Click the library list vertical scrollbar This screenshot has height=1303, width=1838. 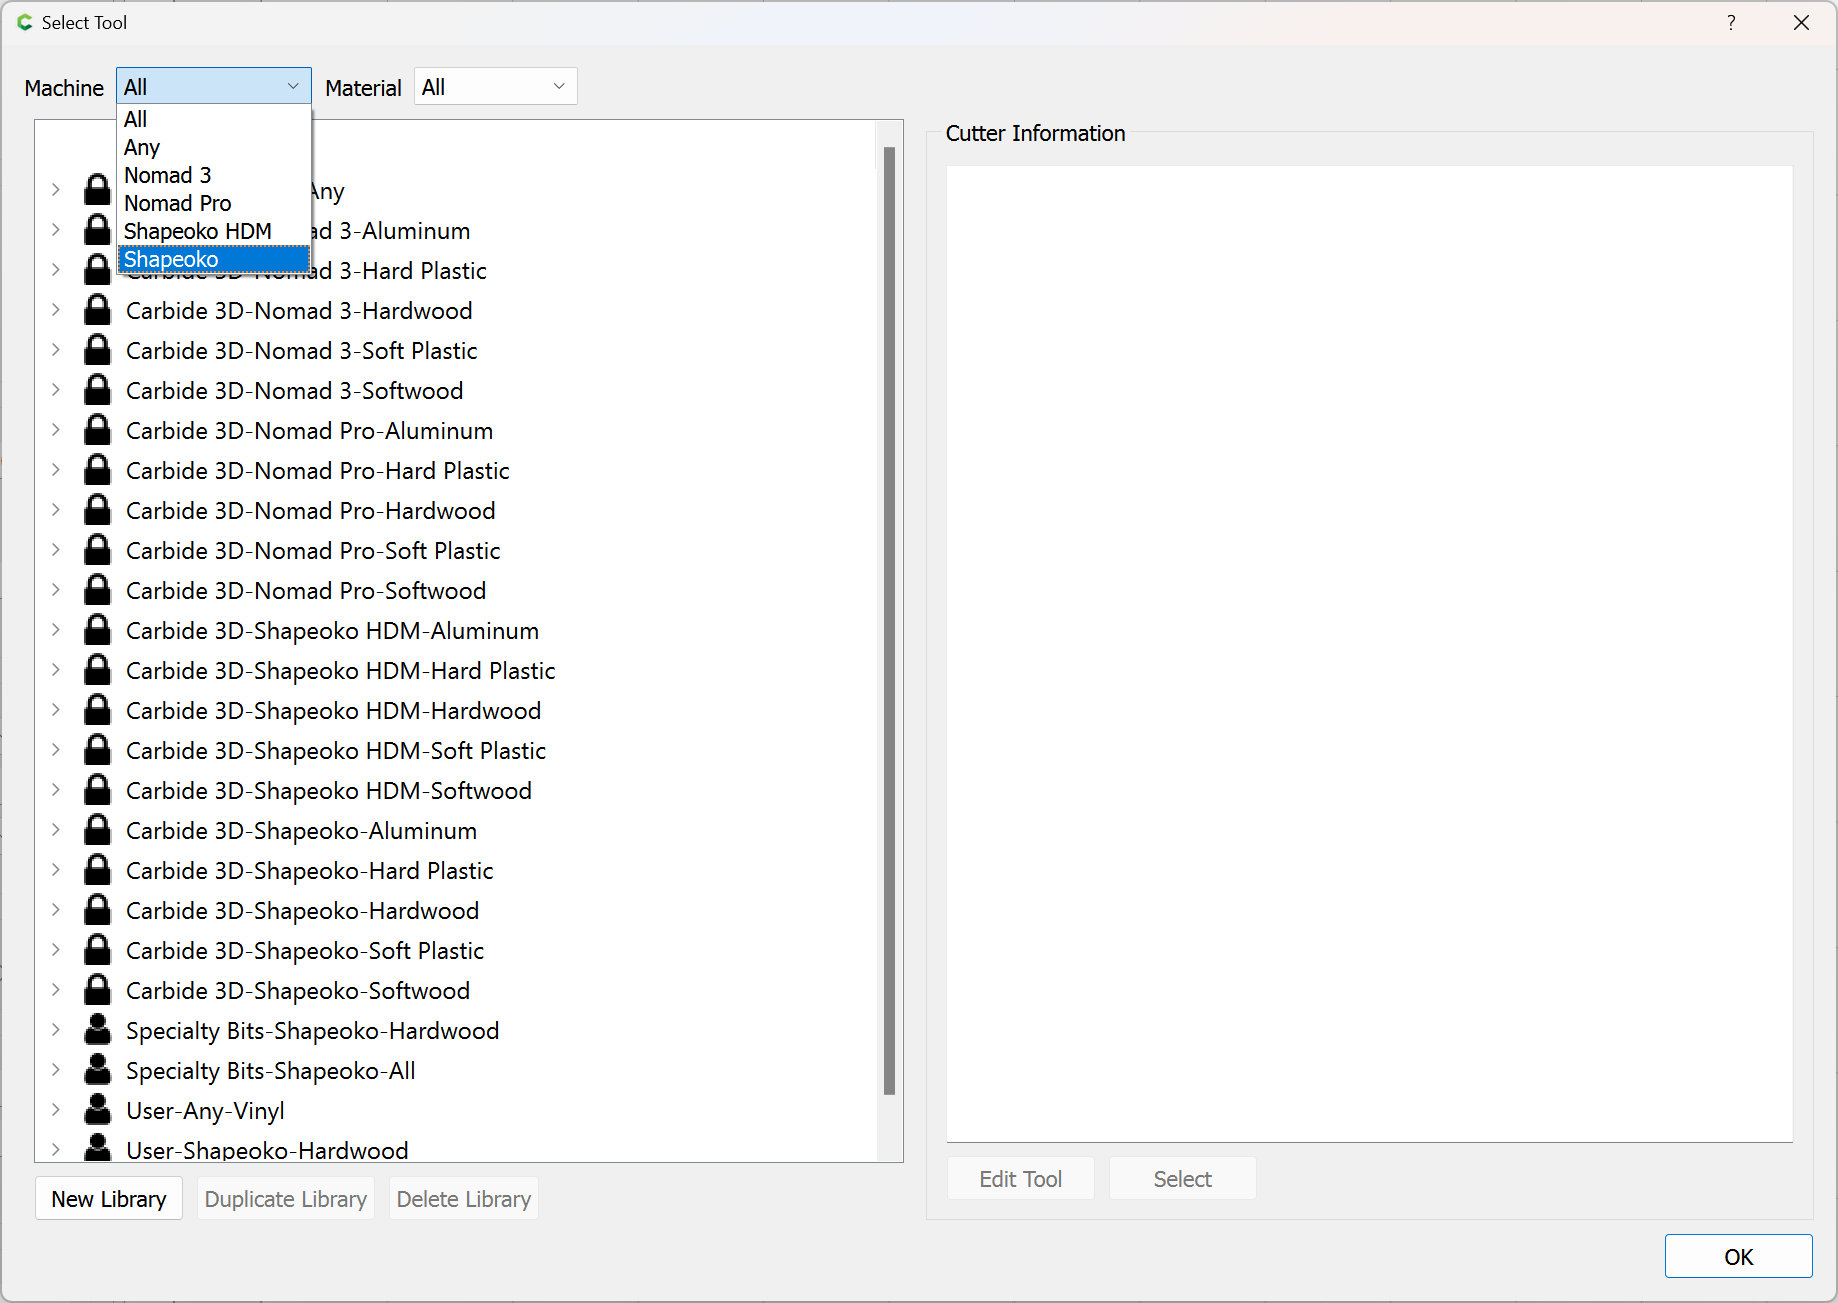(x=889, y=620)
